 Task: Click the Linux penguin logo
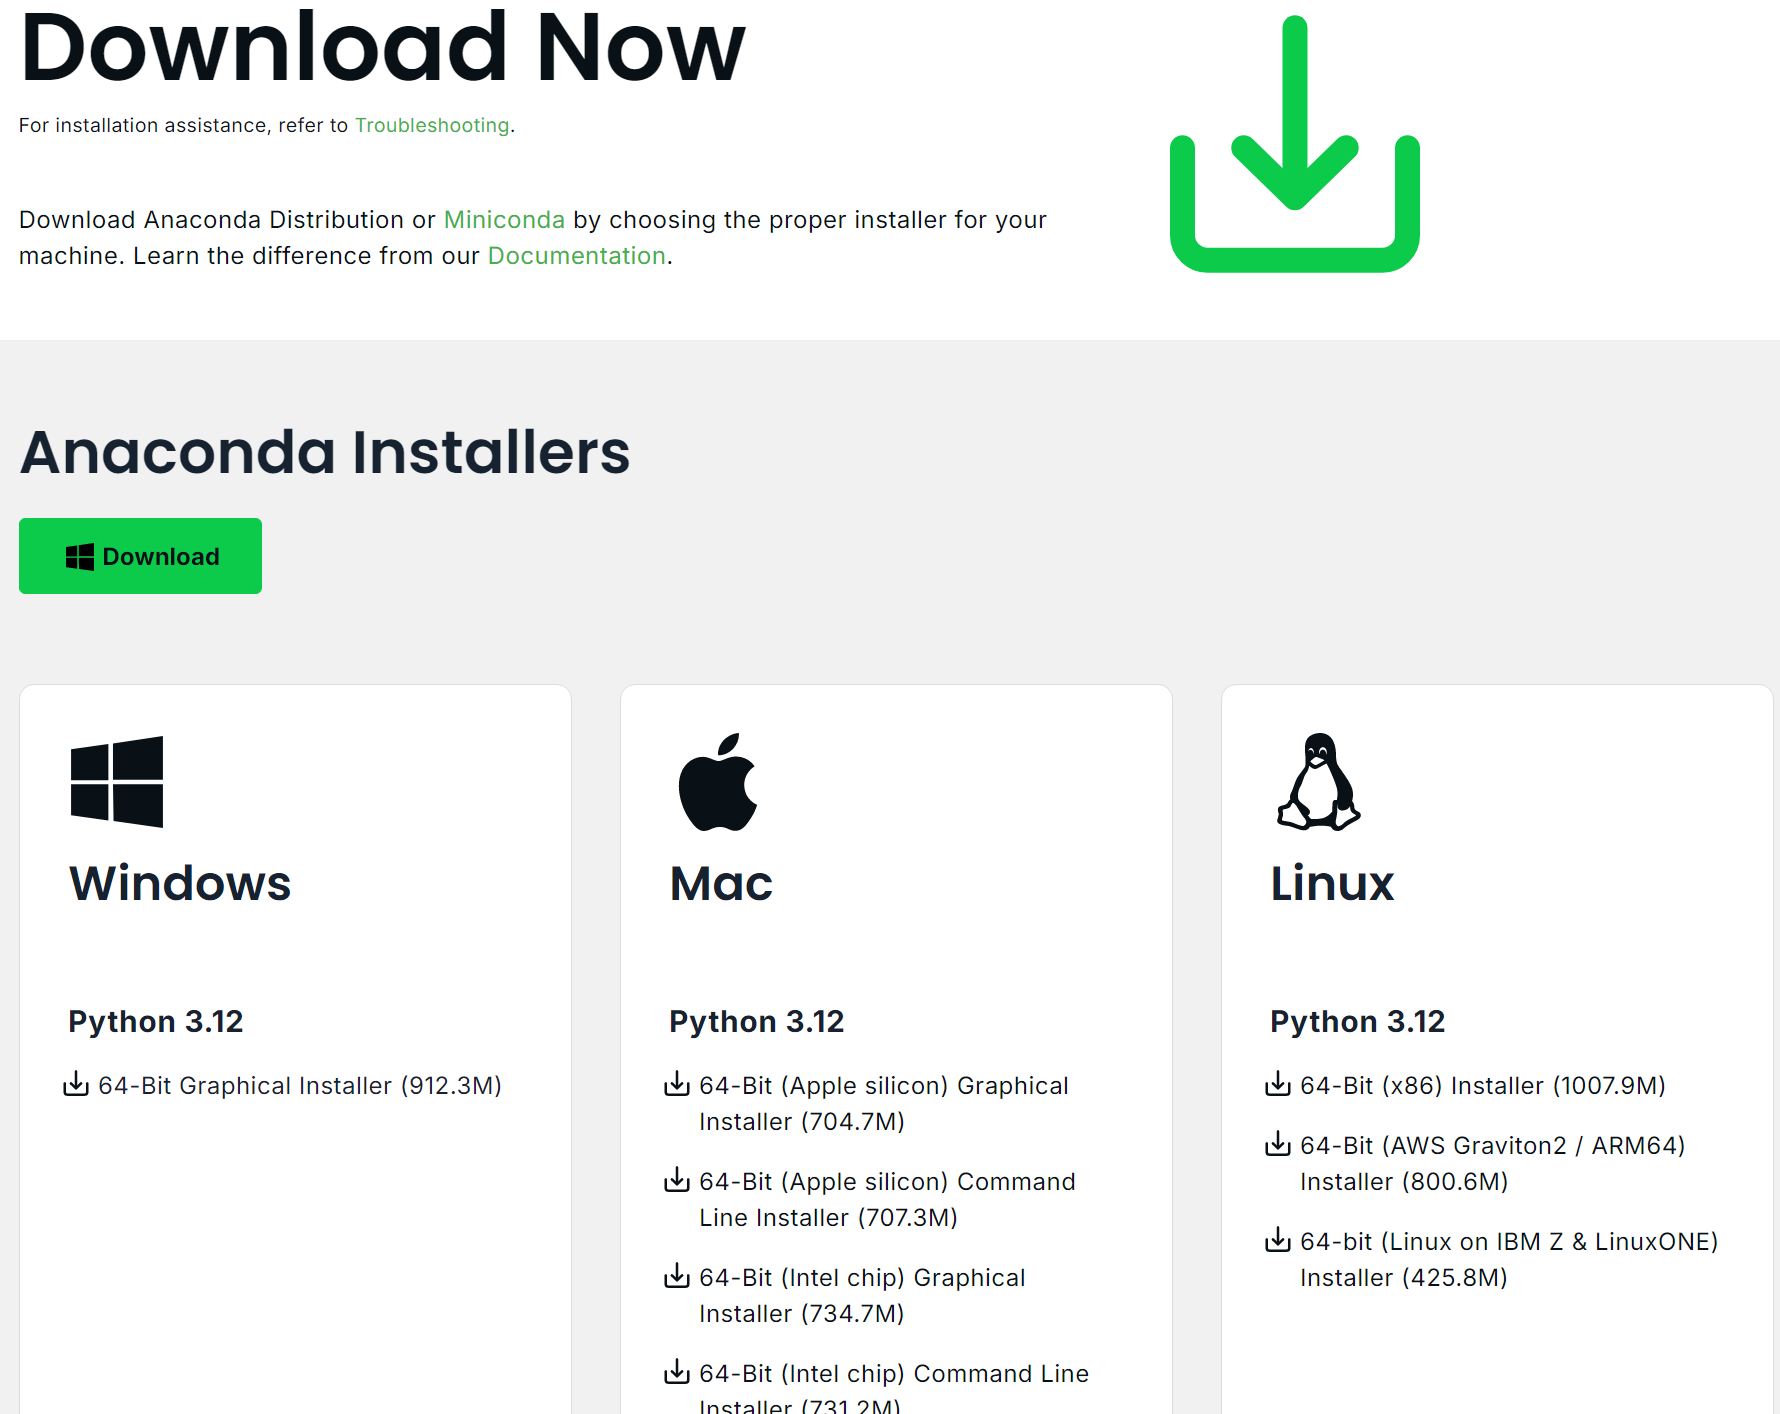coord(1319,782)
